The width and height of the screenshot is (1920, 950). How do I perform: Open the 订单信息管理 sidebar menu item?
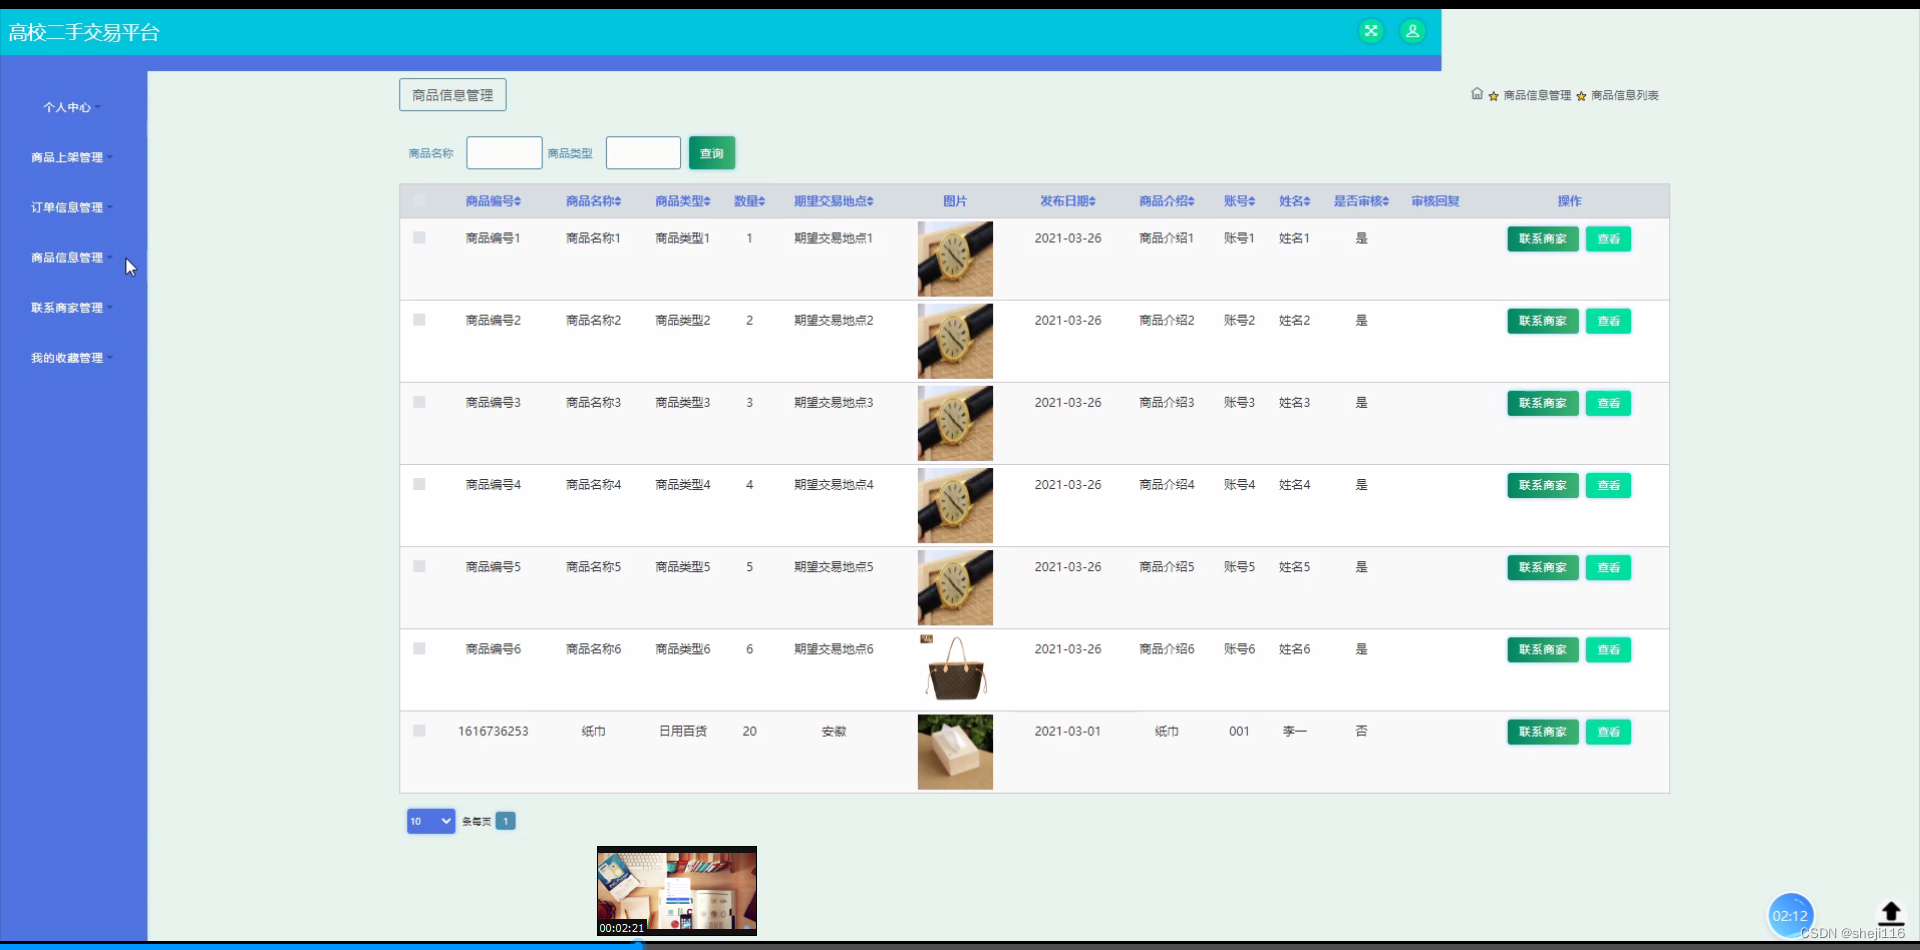[66, 207]
